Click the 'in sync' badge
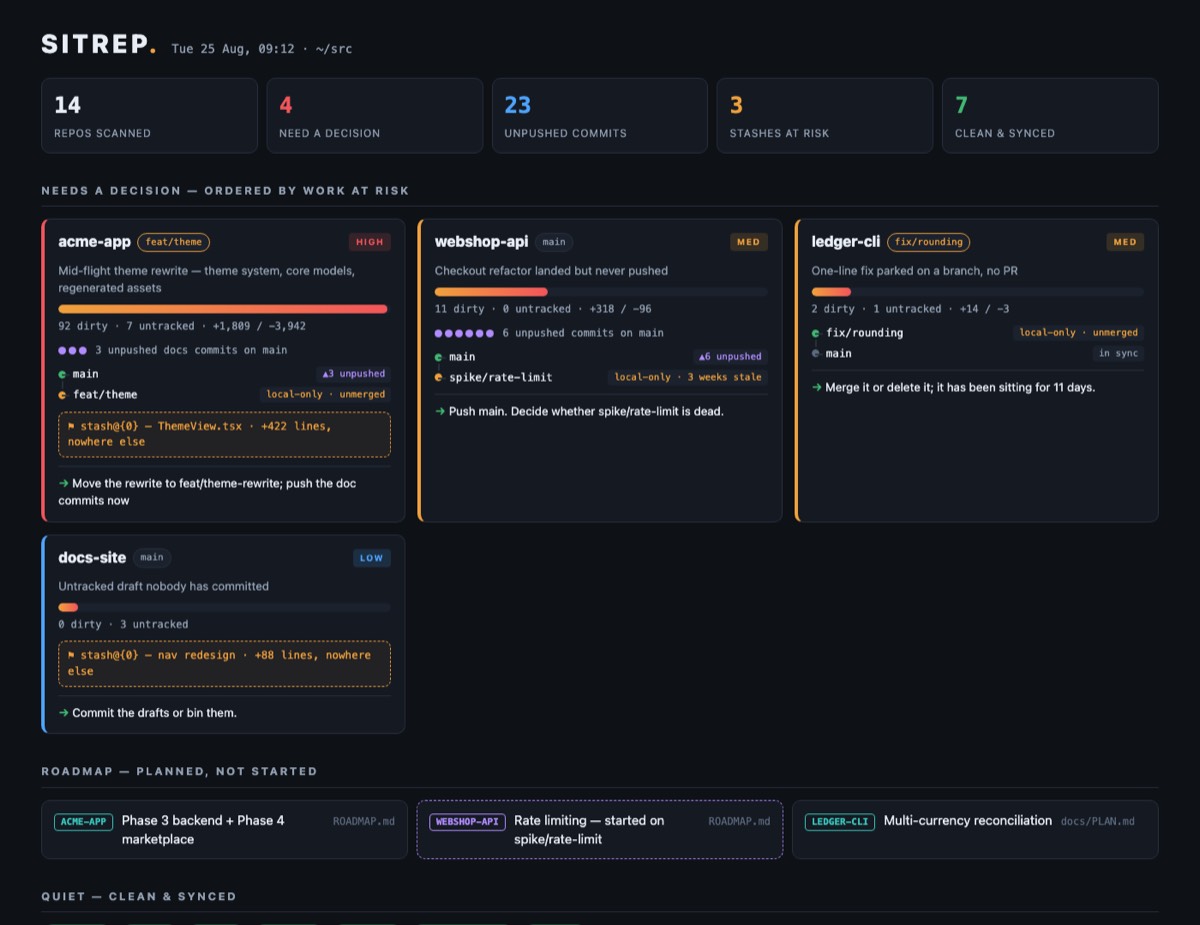Viewport: 1200px width, 925px height. (1118, 353)
